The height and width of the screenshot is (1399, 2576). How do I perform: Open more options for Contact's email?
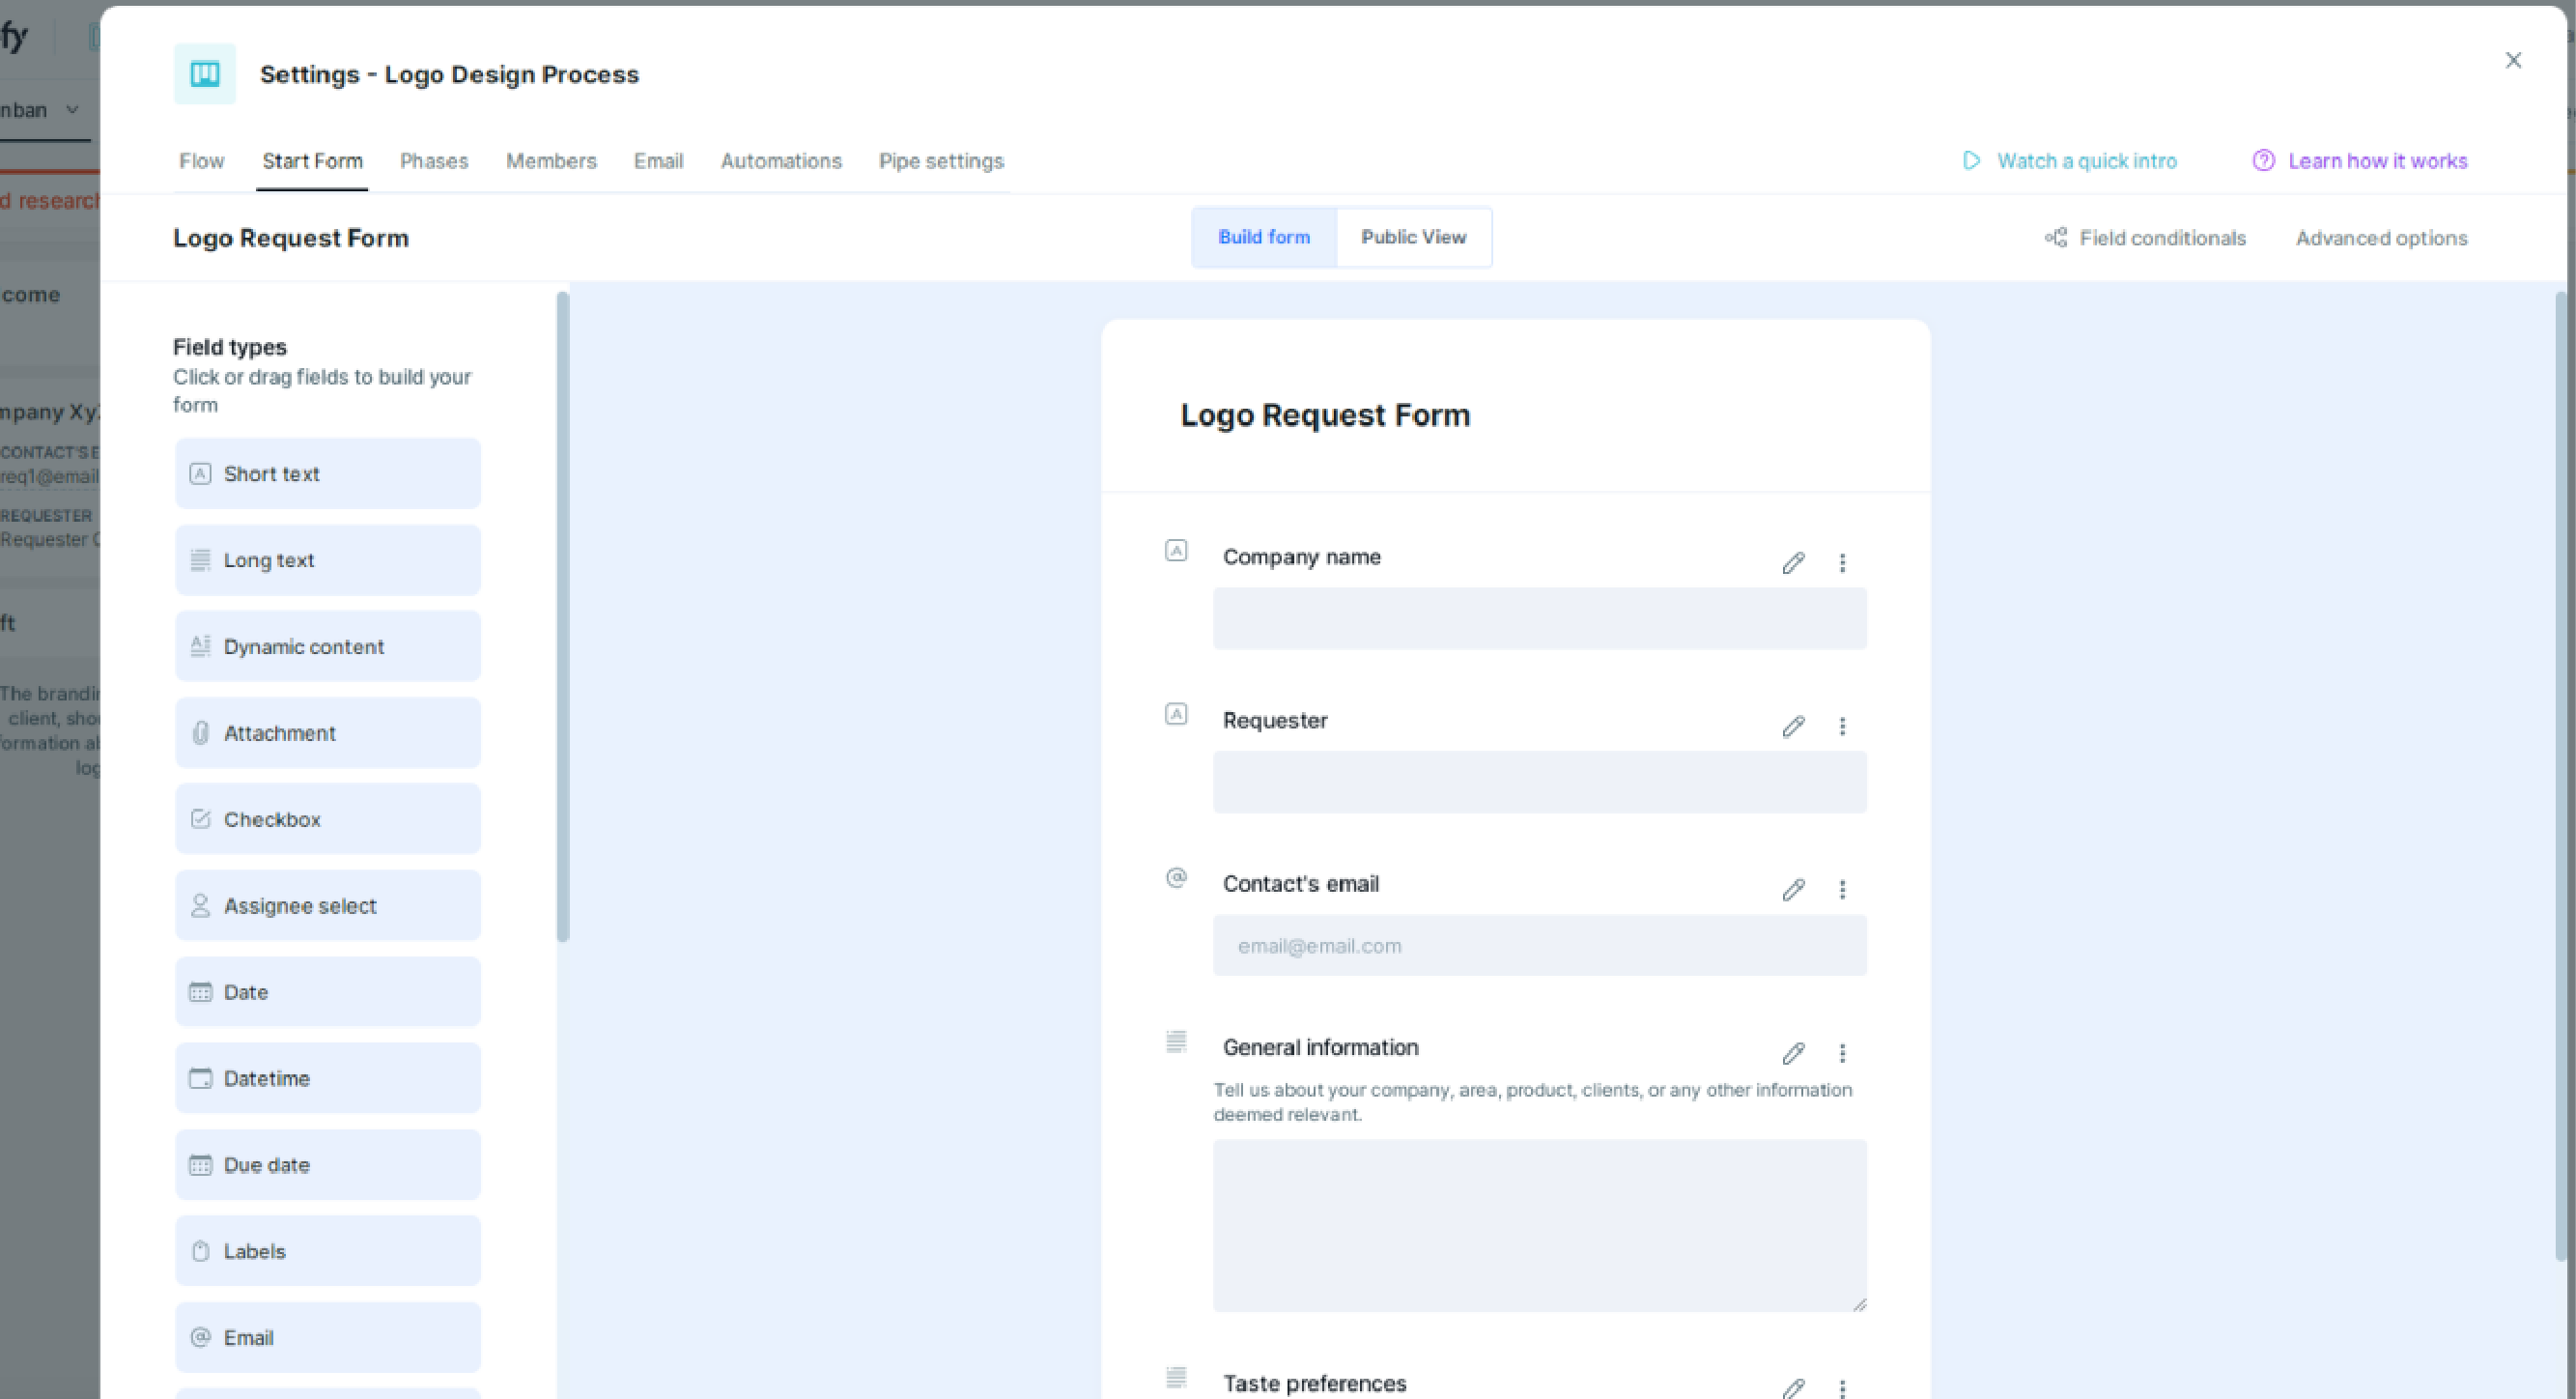point(1842,889)
